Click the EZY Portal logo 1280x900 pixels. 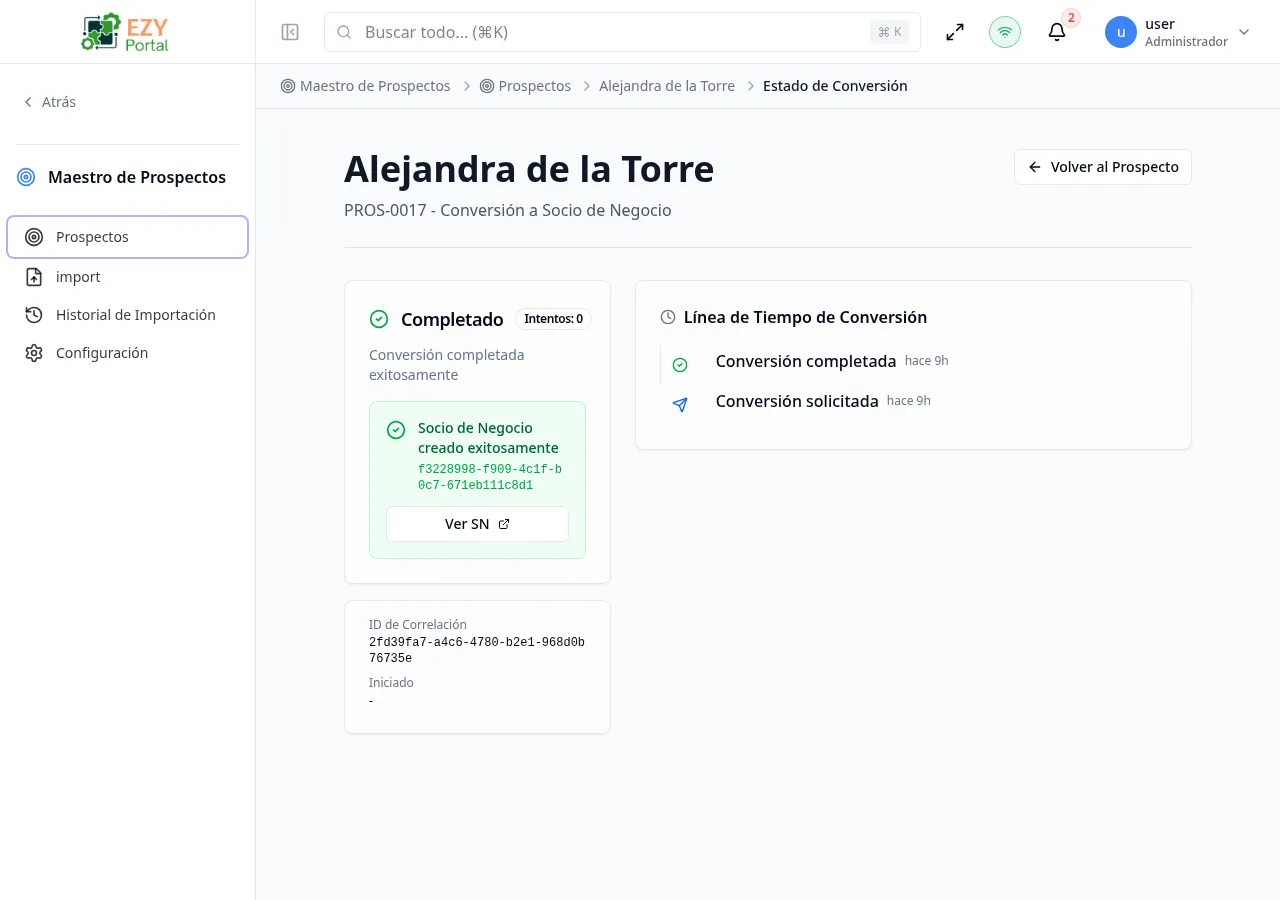(126, 32)
